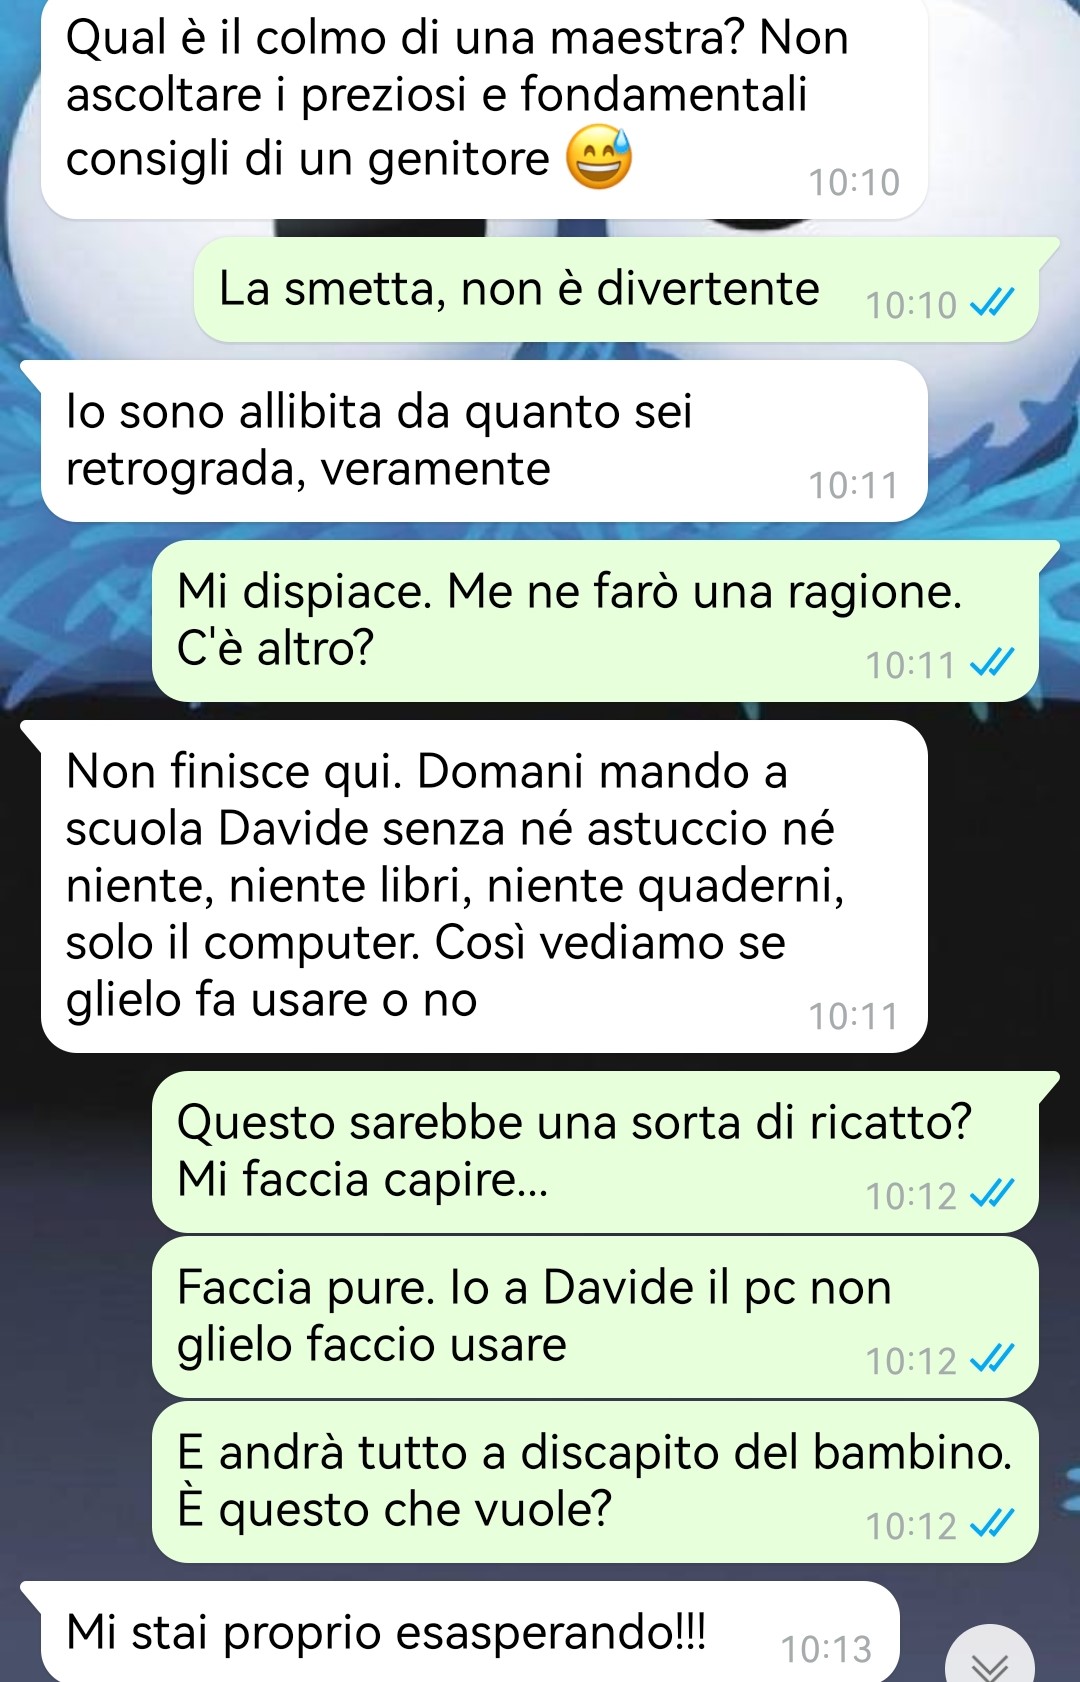Tap read ticks on "Questo sarebbe una sorta" message
The image size is (1080, 1682).
tap(993, 1193)
